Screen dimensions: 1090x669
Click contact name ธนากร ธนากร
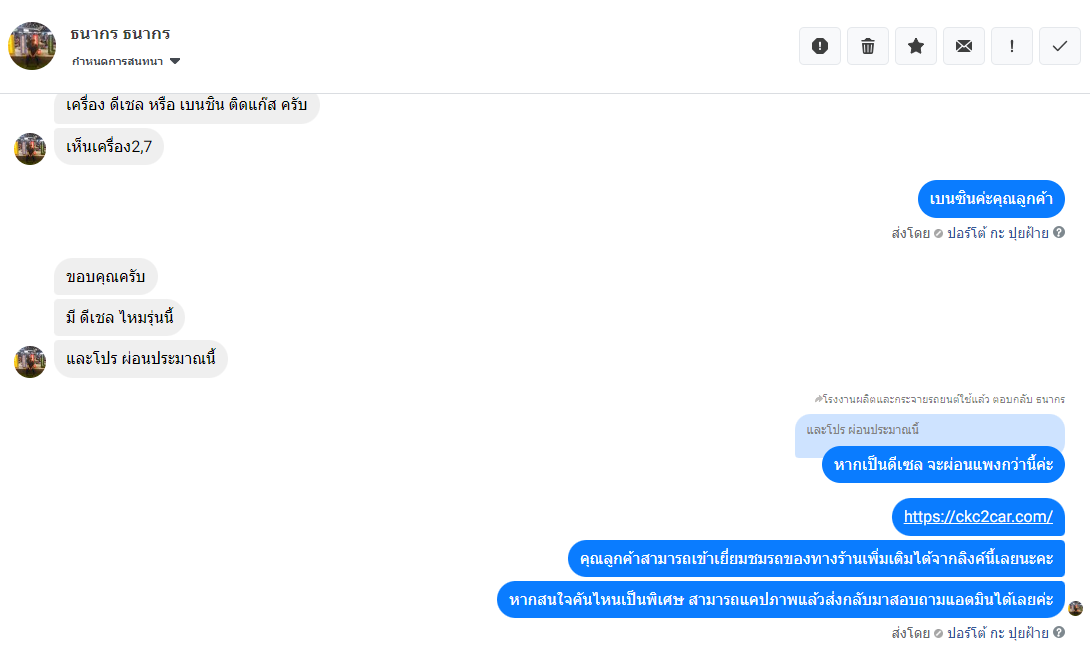[120, 33]
